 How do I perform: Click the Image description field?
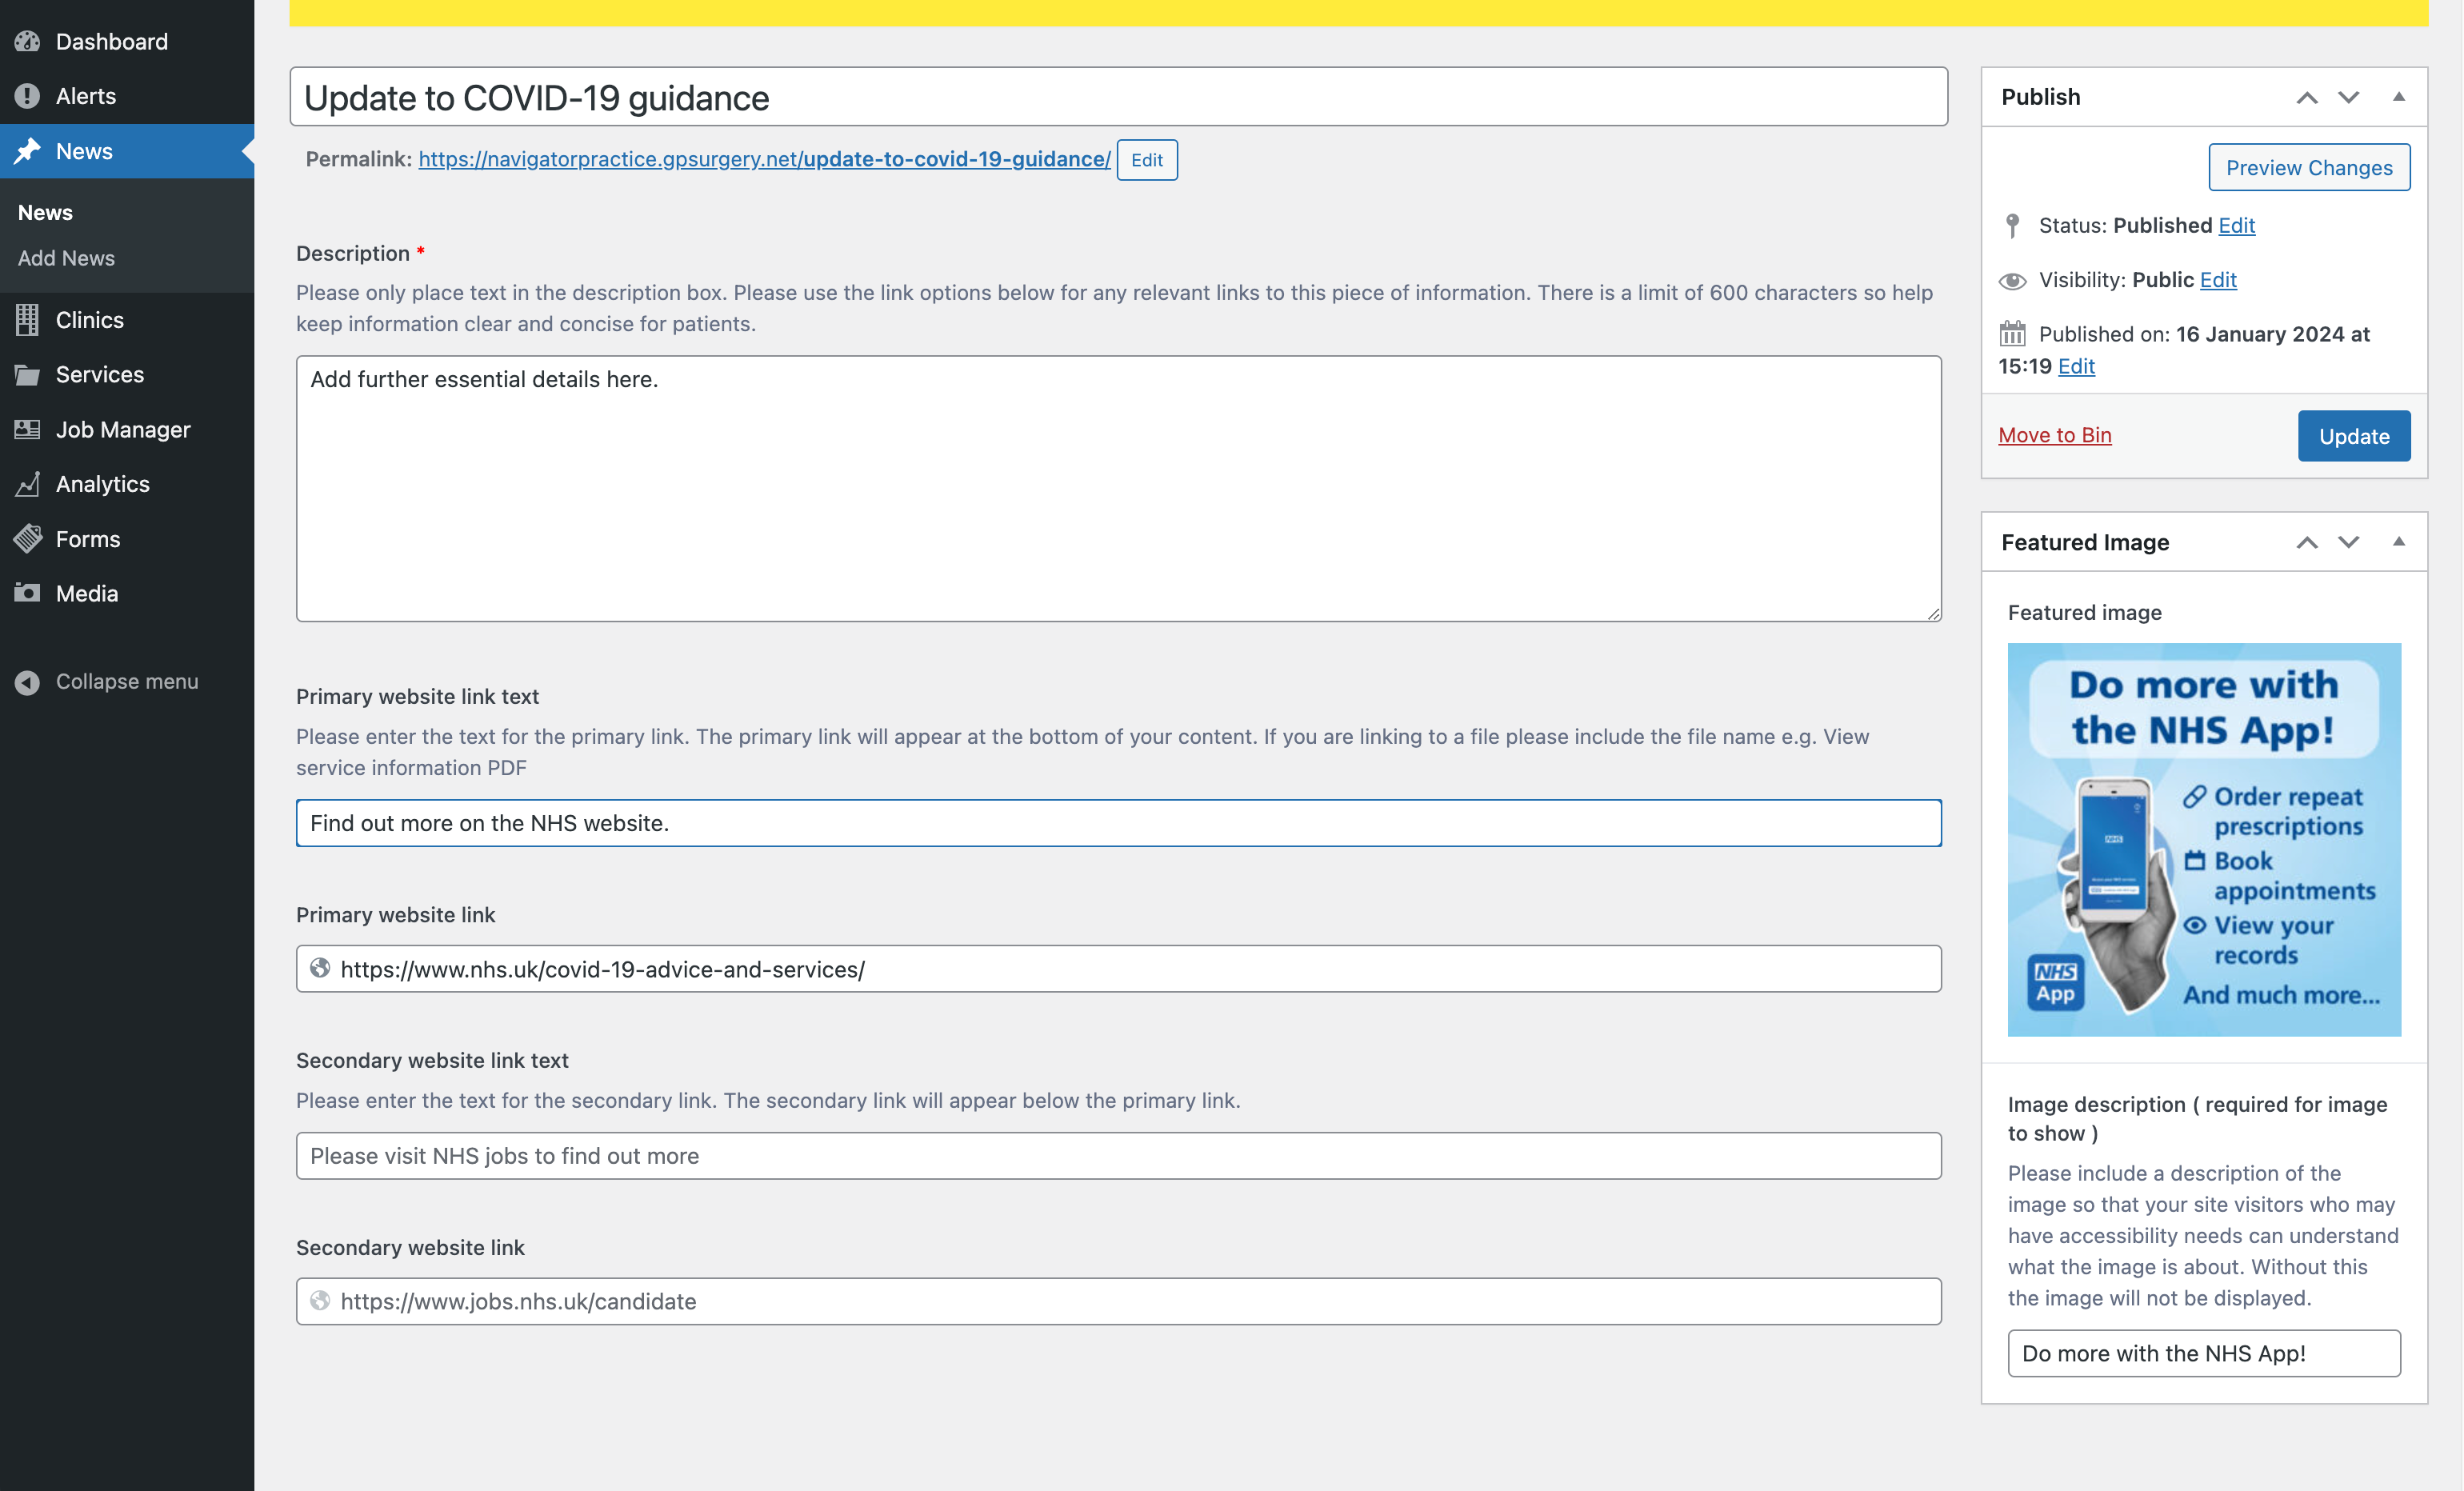coord(2204,1352)
